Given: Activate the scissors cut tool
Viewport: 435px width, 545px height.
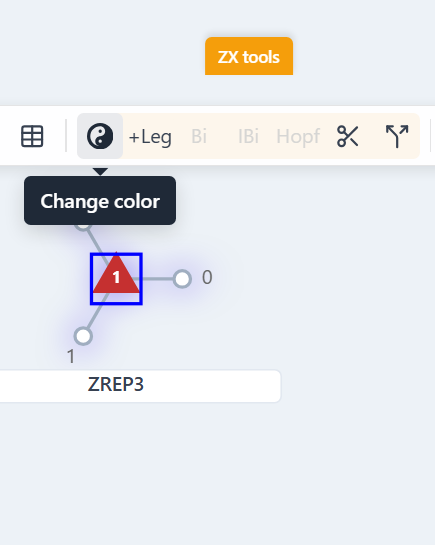Looking at the screenshot, I should tap(347, 136).
